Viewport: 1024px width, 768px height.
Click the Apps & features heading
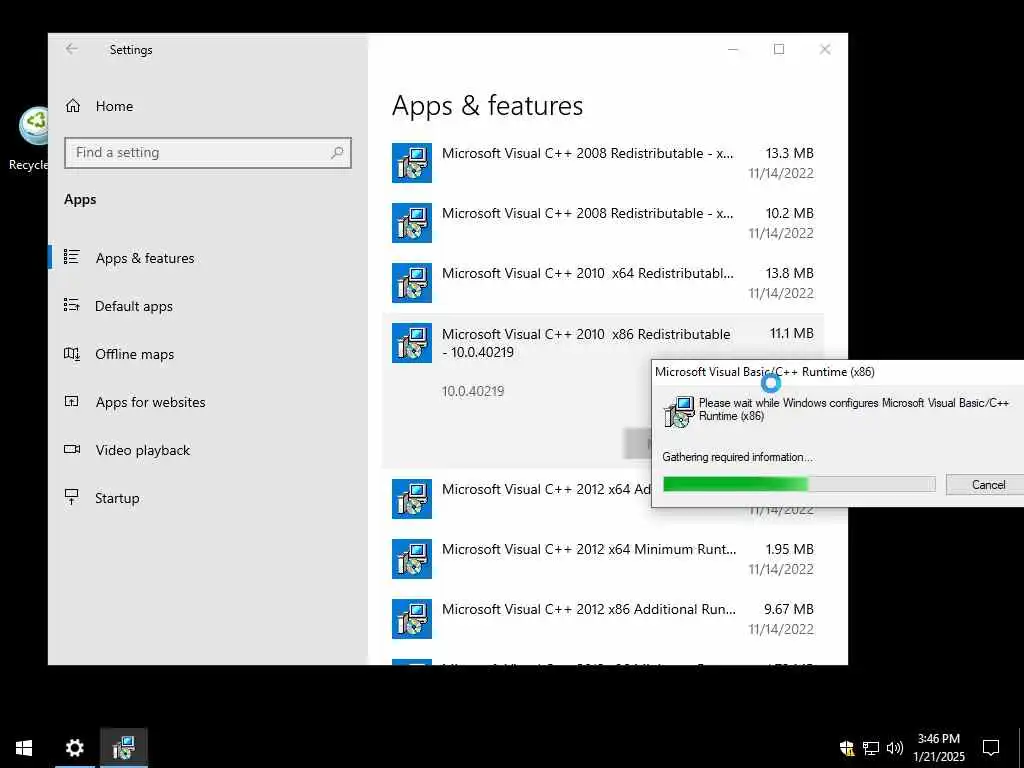pos(487,106)
